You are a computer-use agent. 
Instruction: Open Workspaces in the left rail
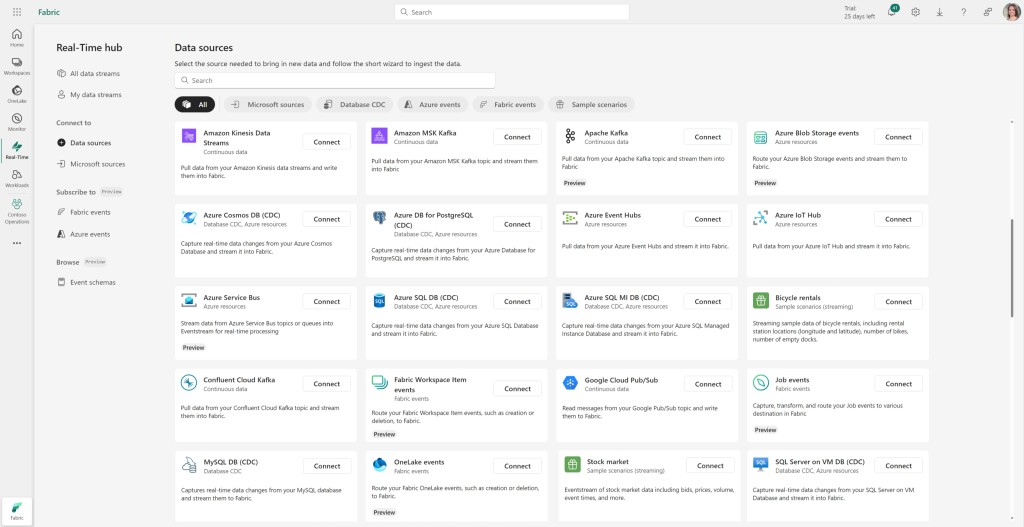tap(17, 66)
